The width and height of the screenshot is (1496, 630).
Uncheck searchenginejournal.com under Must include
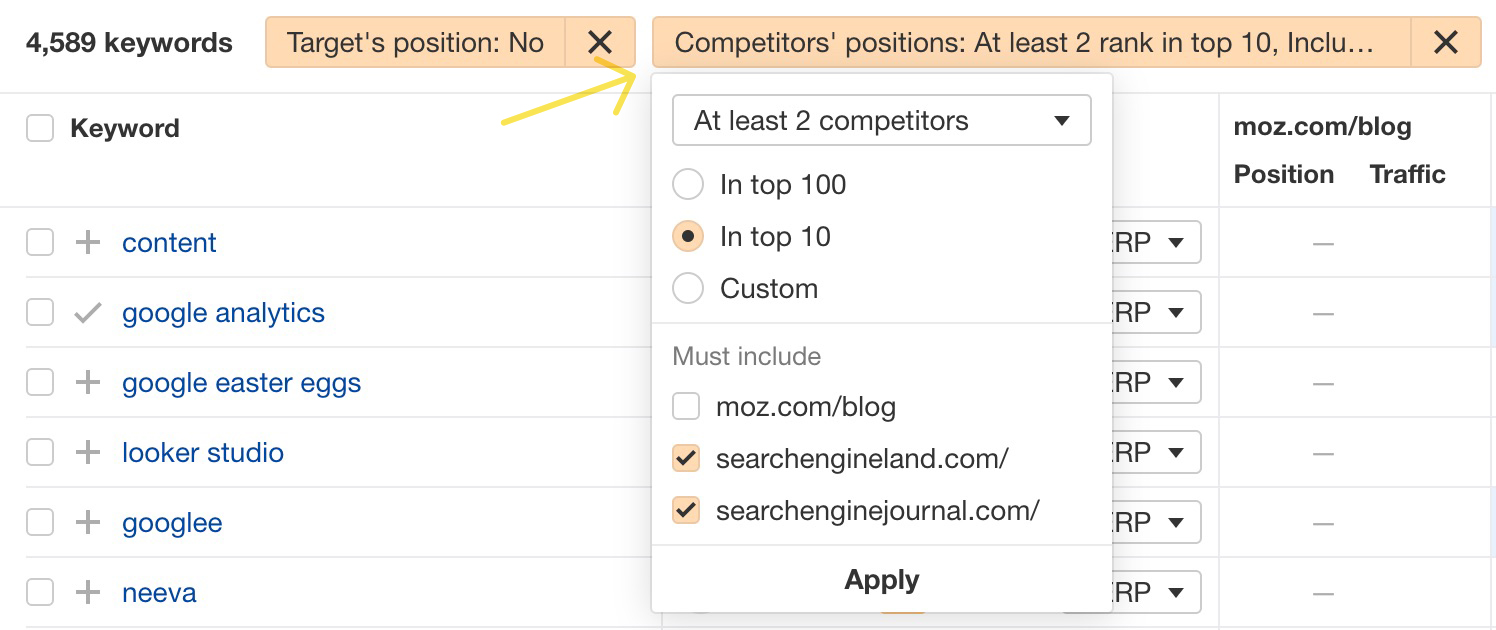tap(686, 510)
